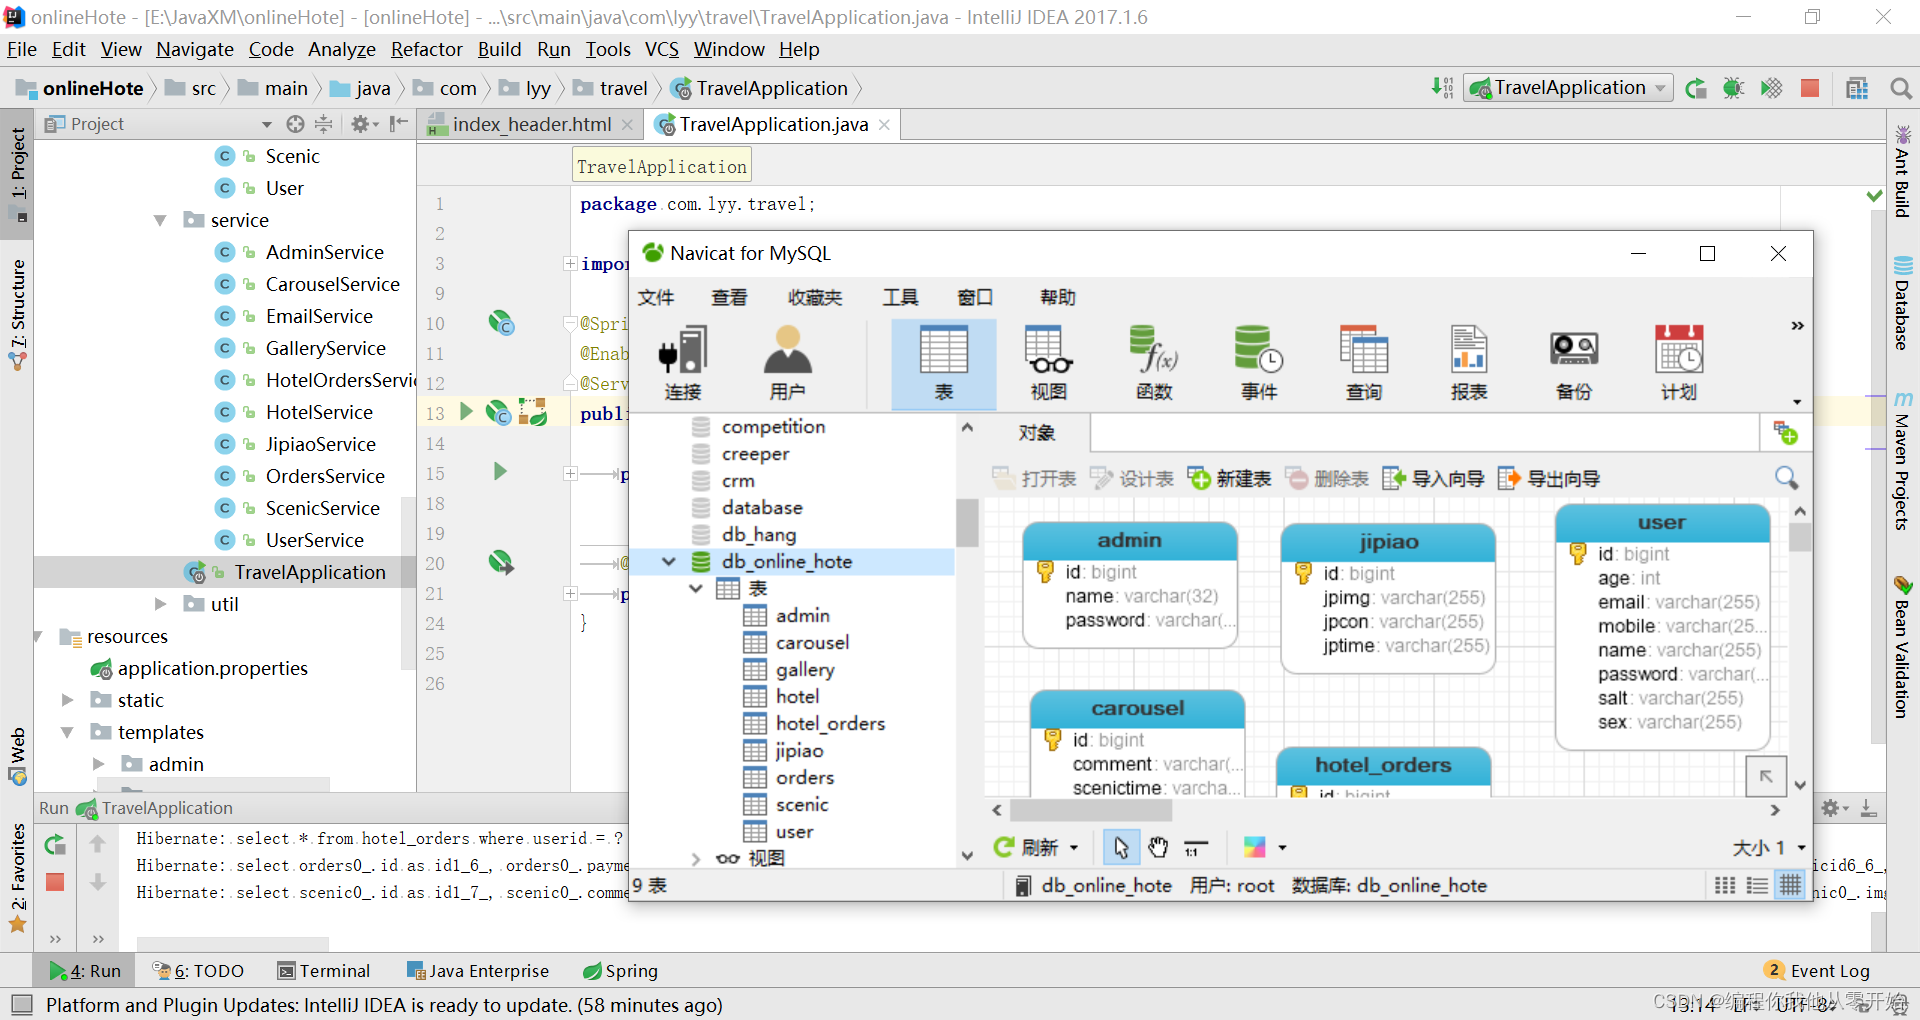This screenshot has height=1020, width=1920.
Task: Toggle the Maven Projects tool window
Action: [x=1902, y=460]
